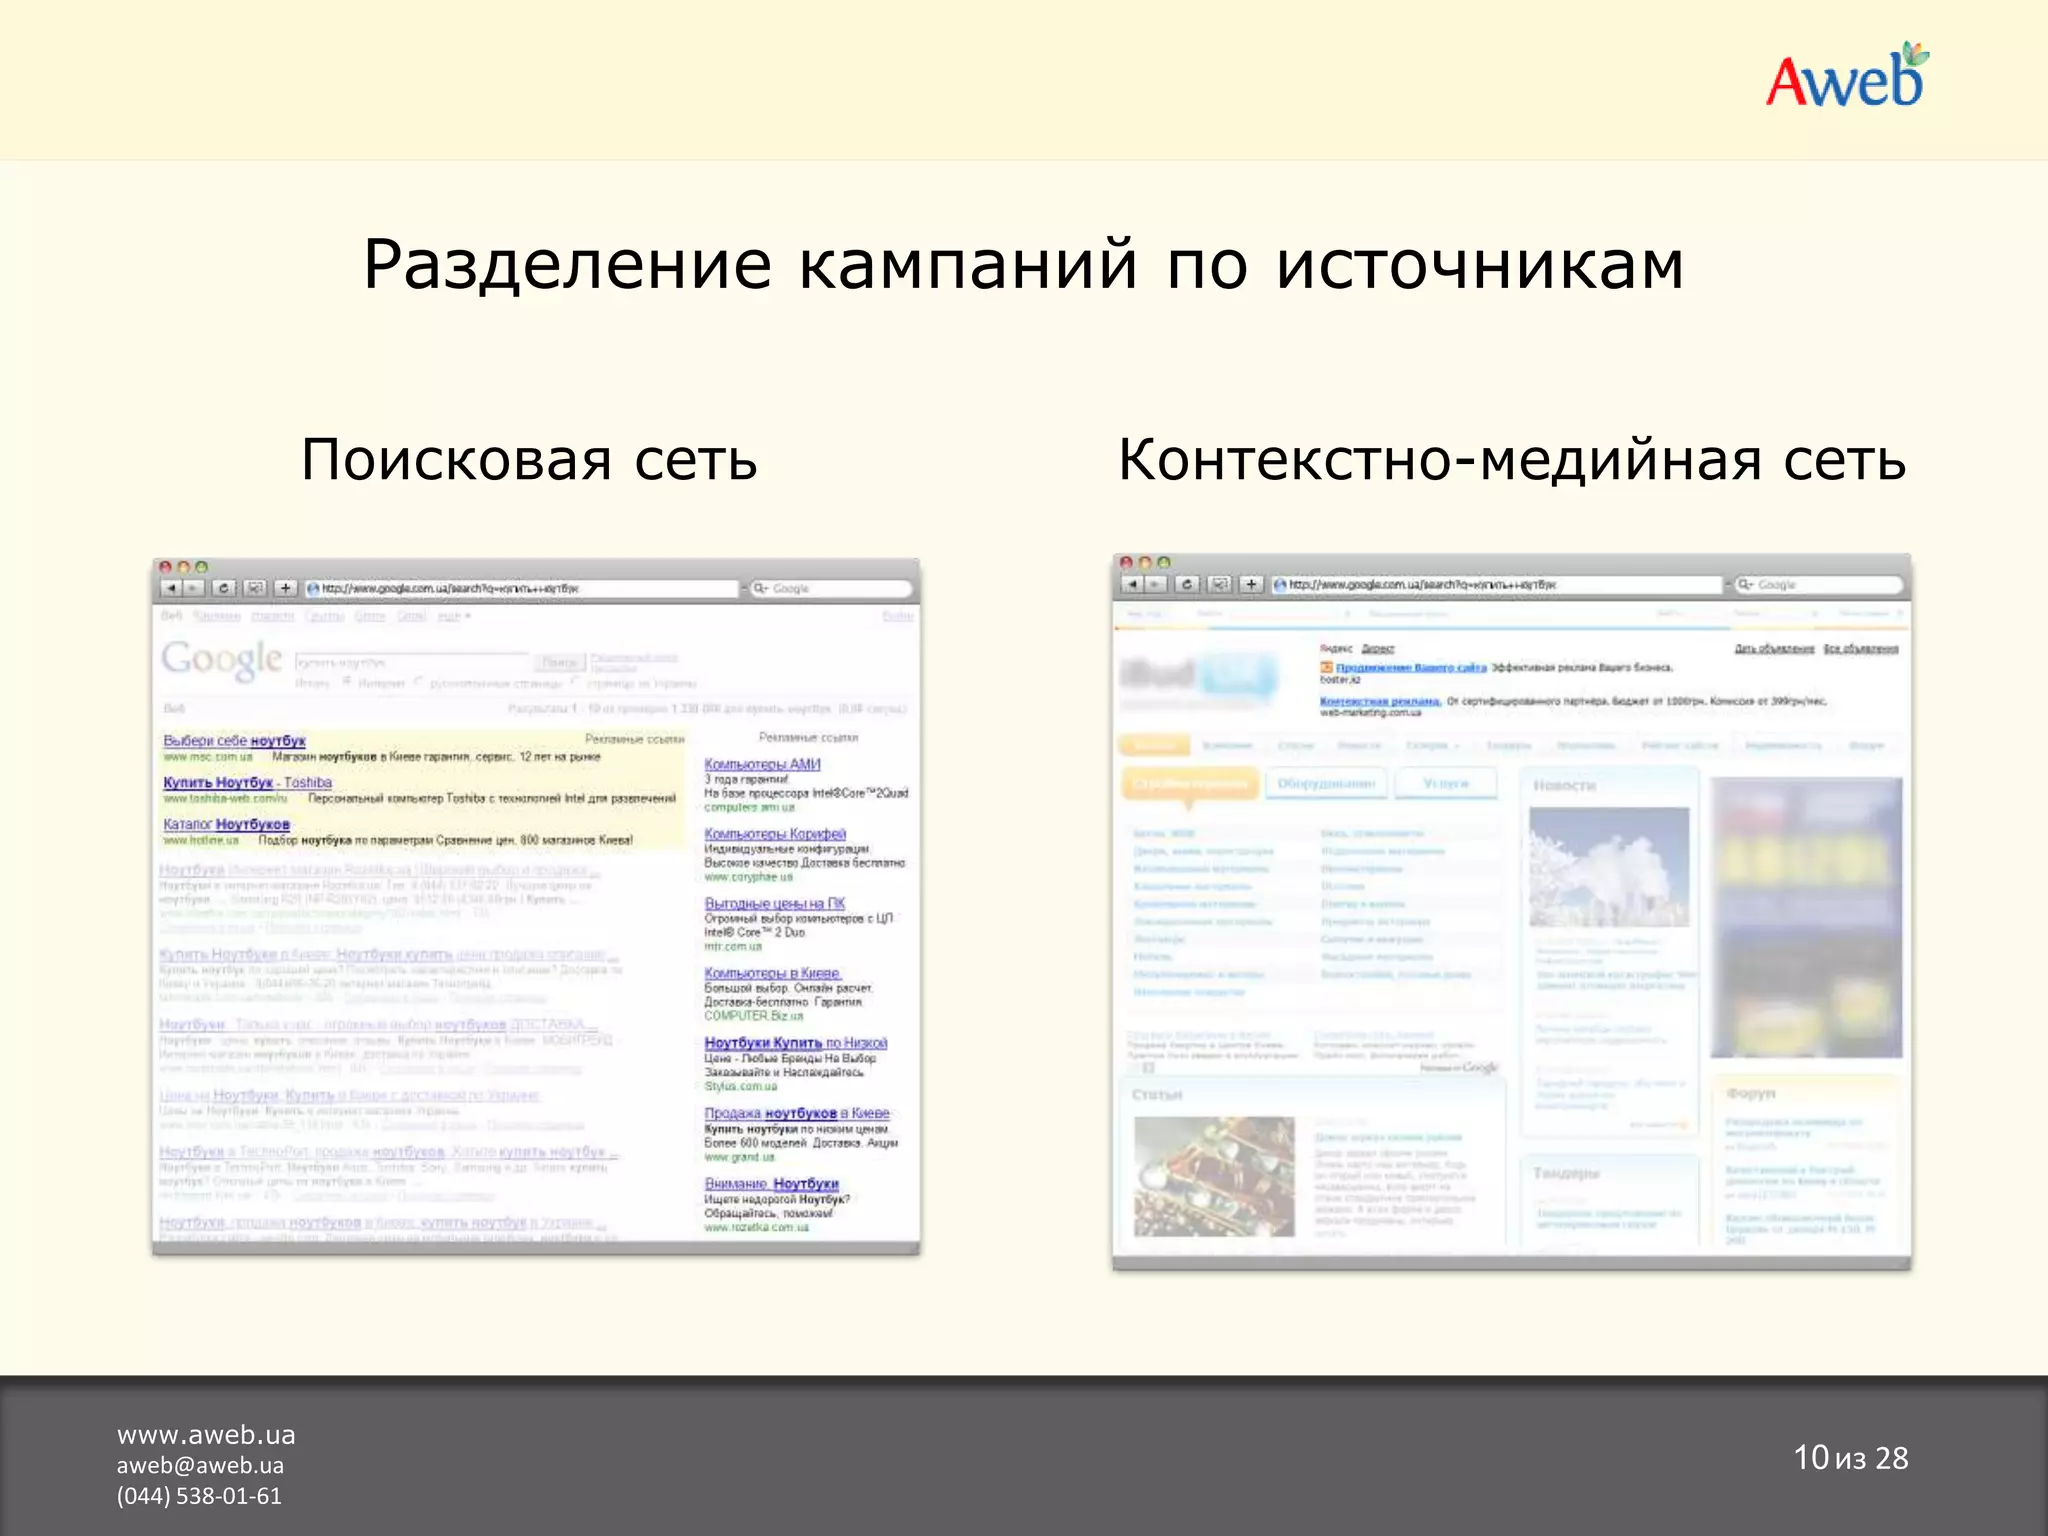The image size is (2048, 1536).
Task: Click the Google query box on results page
Action: (x=411, y=662)
